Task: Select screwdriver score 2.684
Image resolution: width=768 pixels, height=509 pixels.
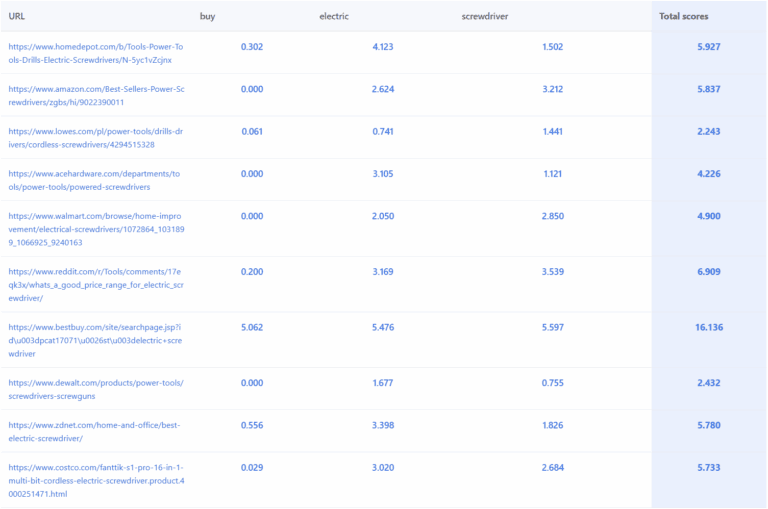Action: (552, 468)
